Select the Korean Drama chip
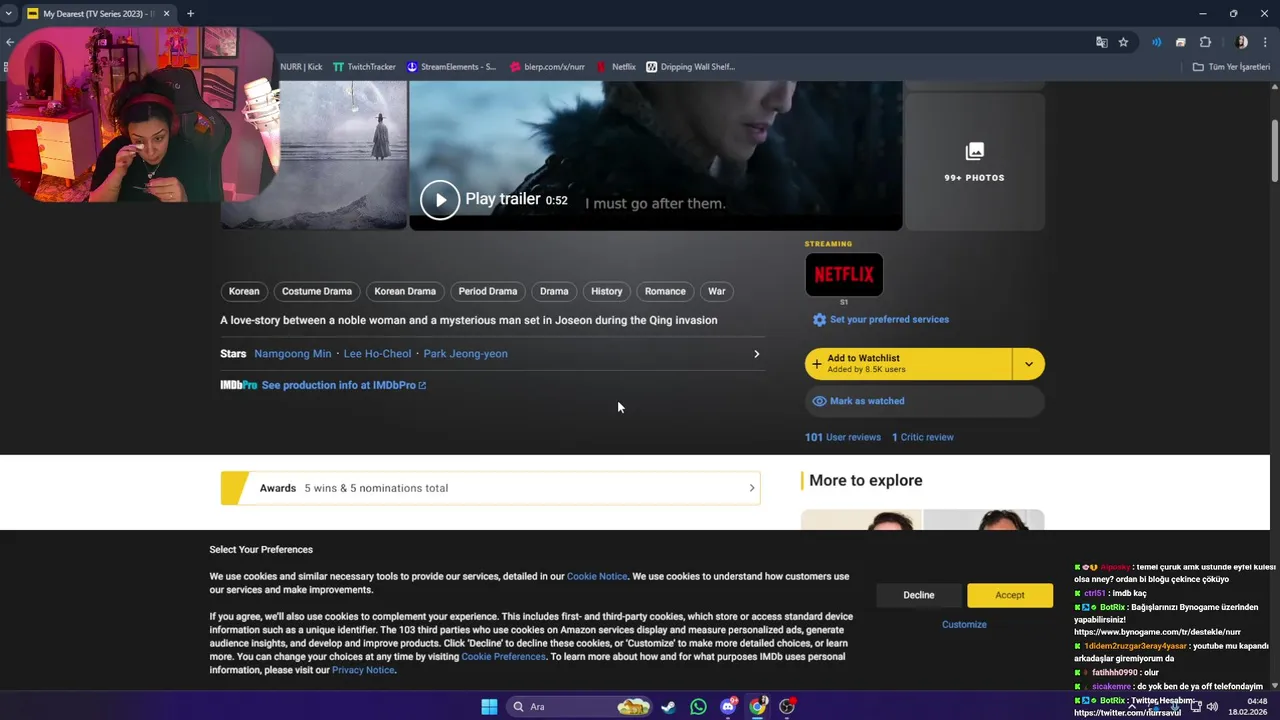 pos(405,291)
